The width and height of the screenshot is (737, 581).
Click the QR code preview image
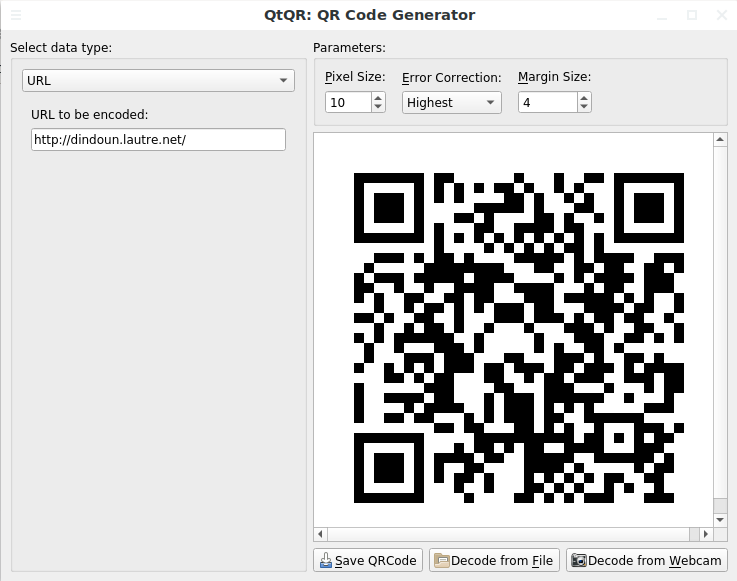[518, 338]
